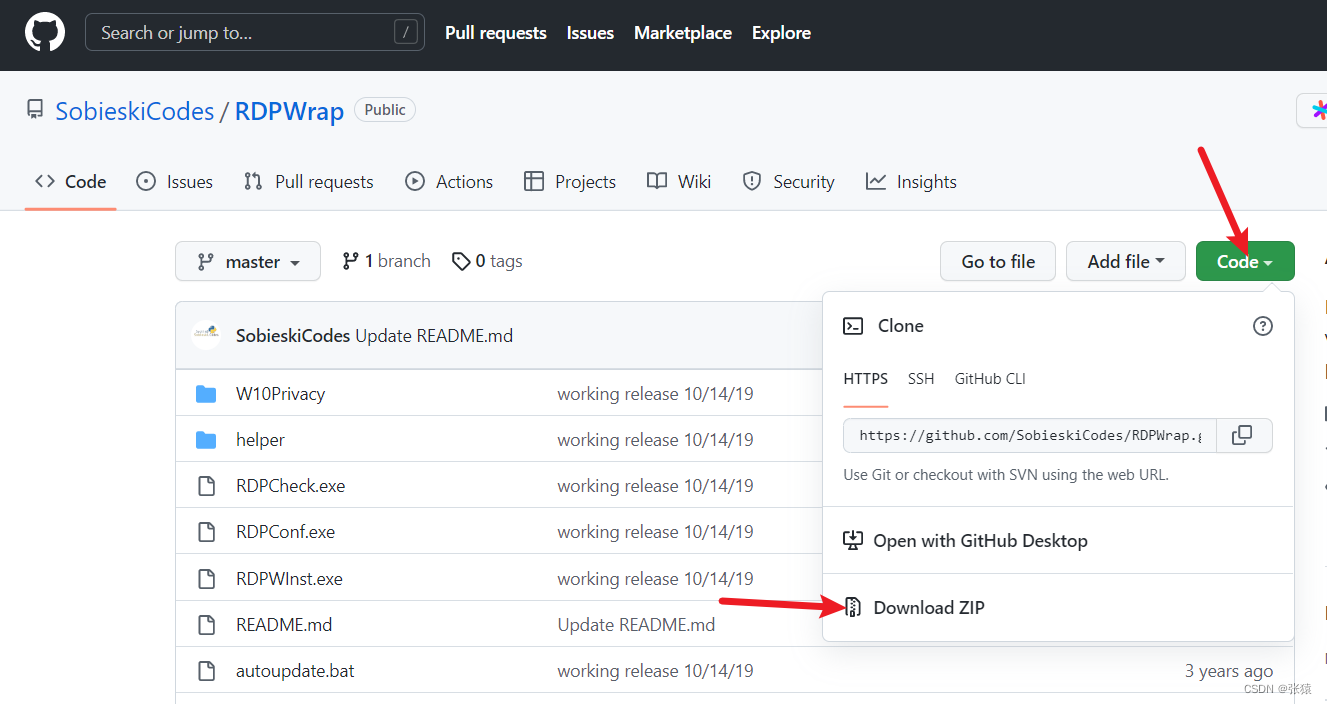Viewport: 1327px width, 704px height.
Task: Choose Download ZIP from the menu
Action: (x=928, y=608)
